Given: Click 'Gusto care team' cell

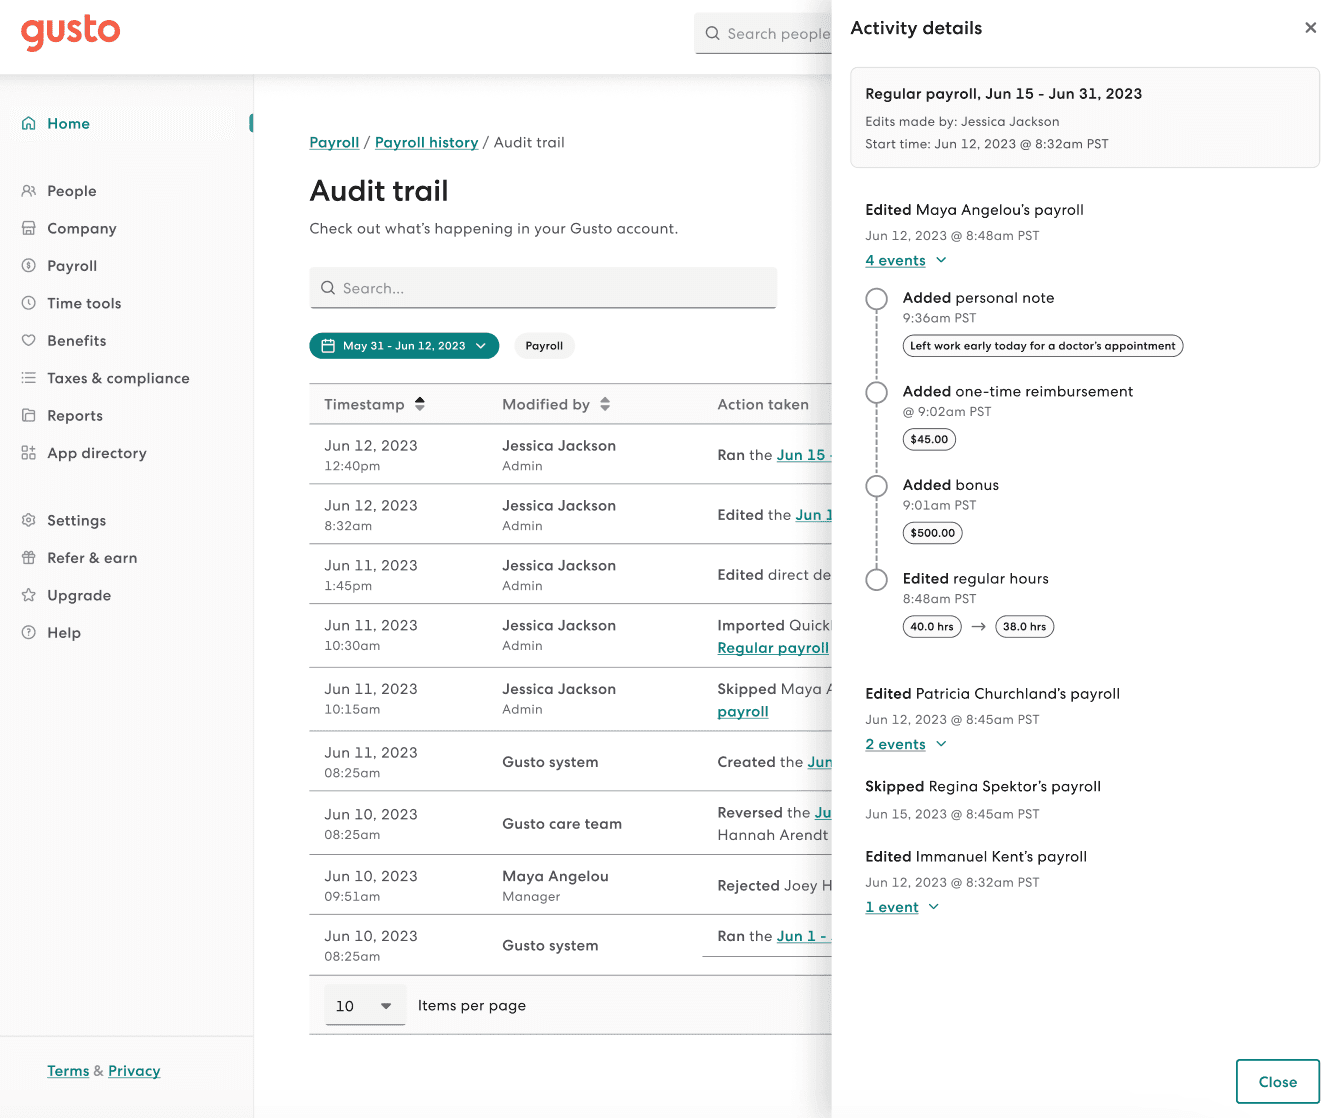Looking at the screenshot, I should tap(562, 824).
